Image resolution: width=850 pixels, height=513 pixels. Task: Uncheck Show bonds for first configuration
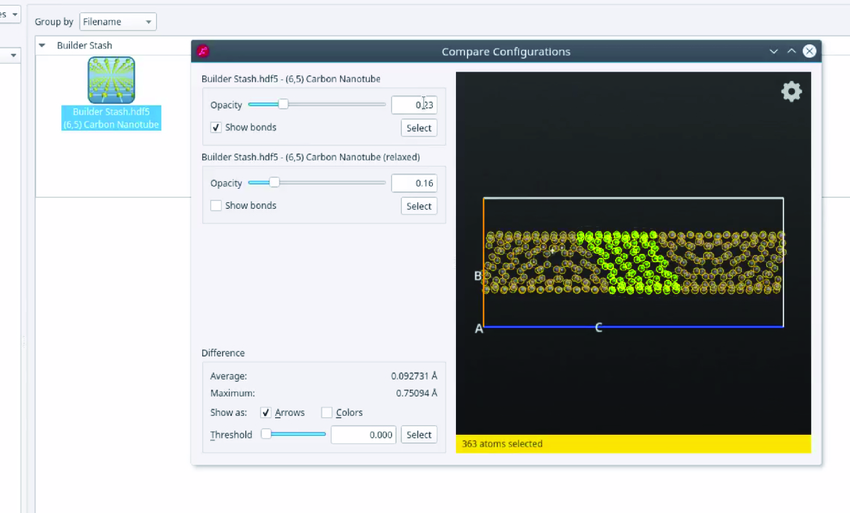[x=216, y=128]
